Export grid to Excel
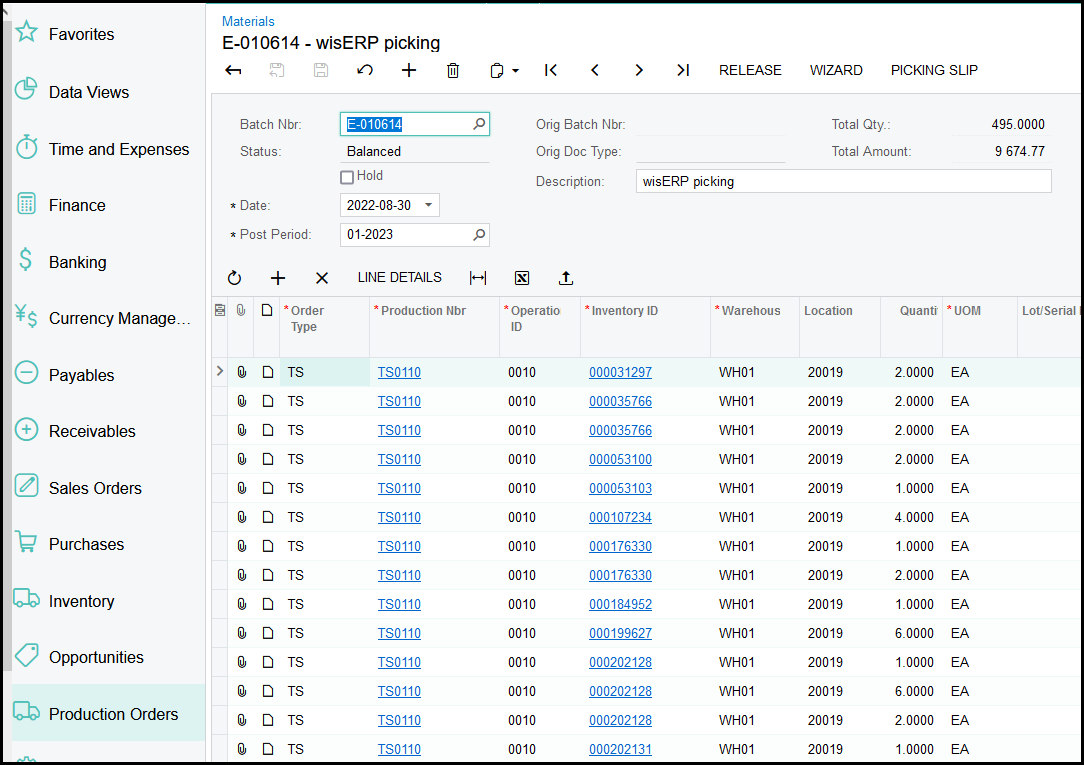1084x765 pixels. pos(522,278)
